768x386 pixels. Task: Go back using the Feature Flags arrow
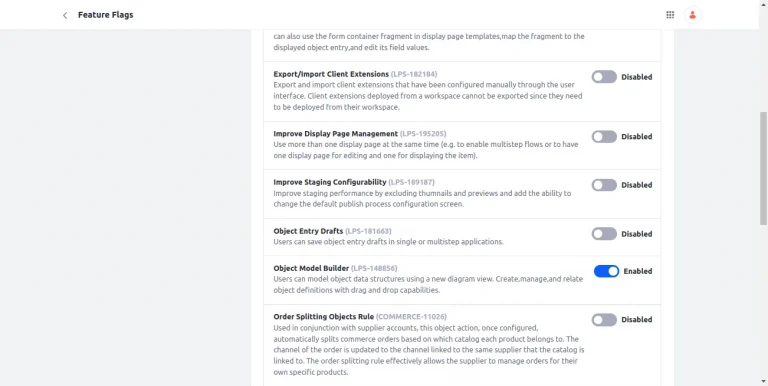coord(65,15)
